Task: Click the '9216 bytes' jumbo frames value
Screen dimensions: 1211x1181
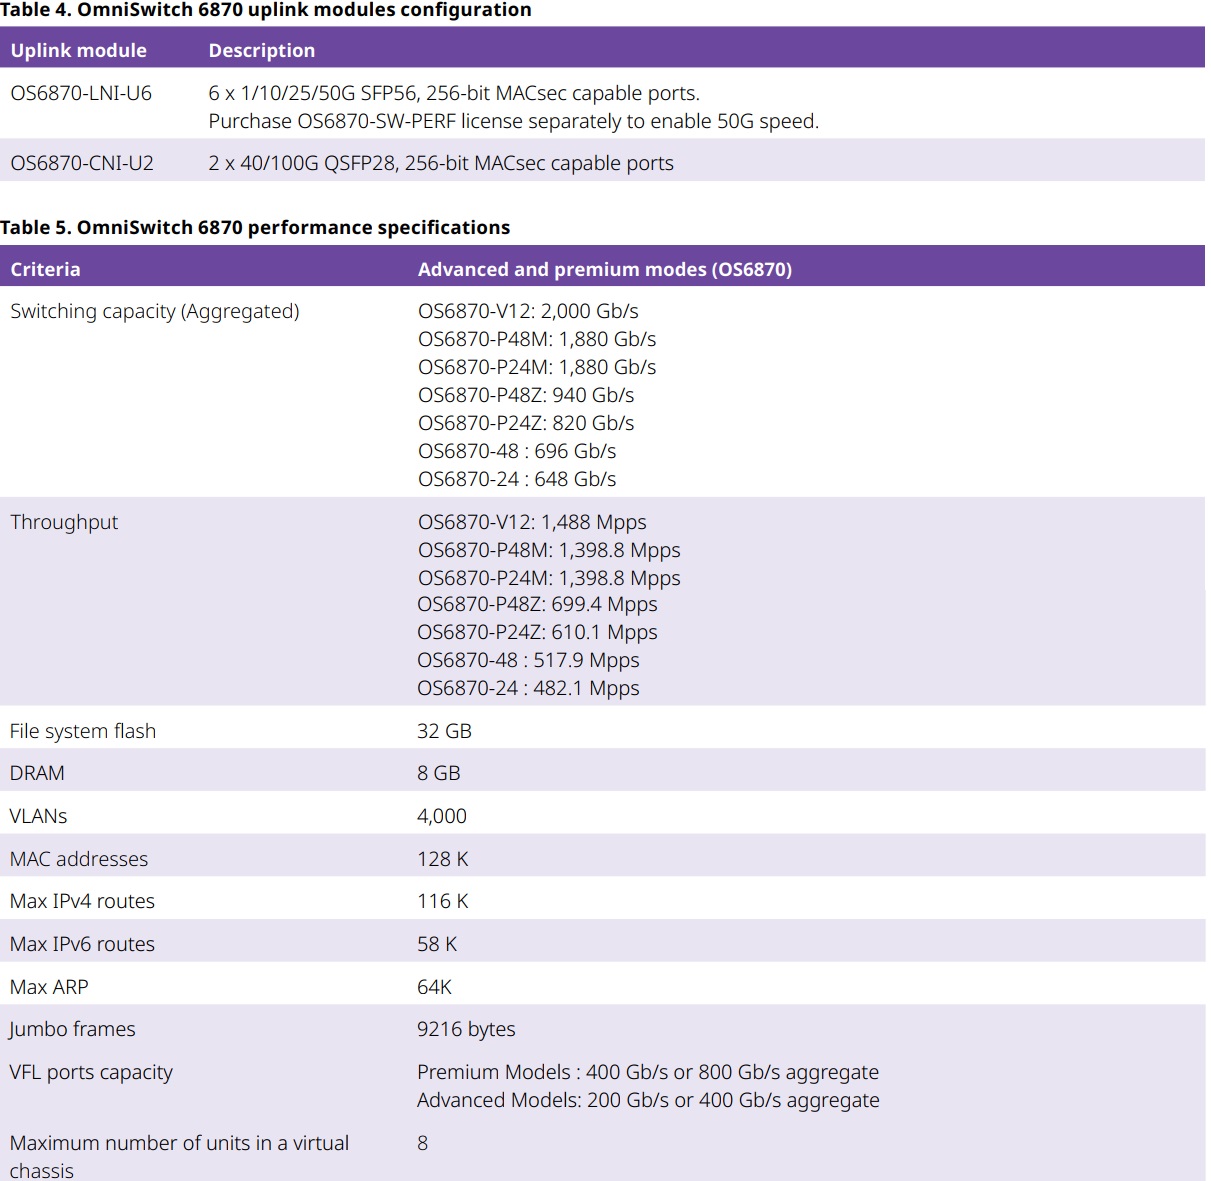Action: click(466, 1029)
